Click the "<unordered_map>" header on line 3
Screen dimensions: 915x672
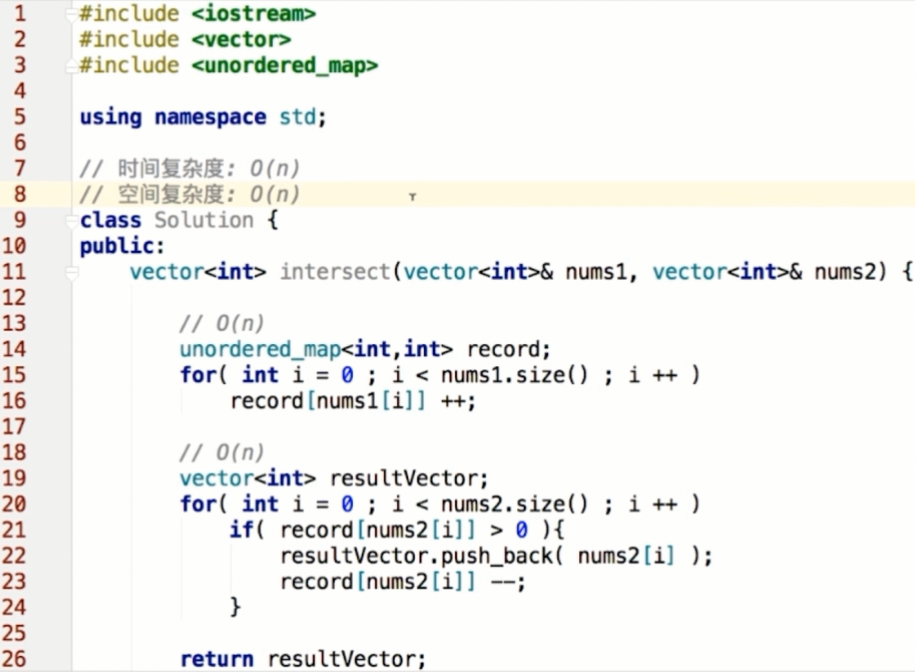coord(285,65)
